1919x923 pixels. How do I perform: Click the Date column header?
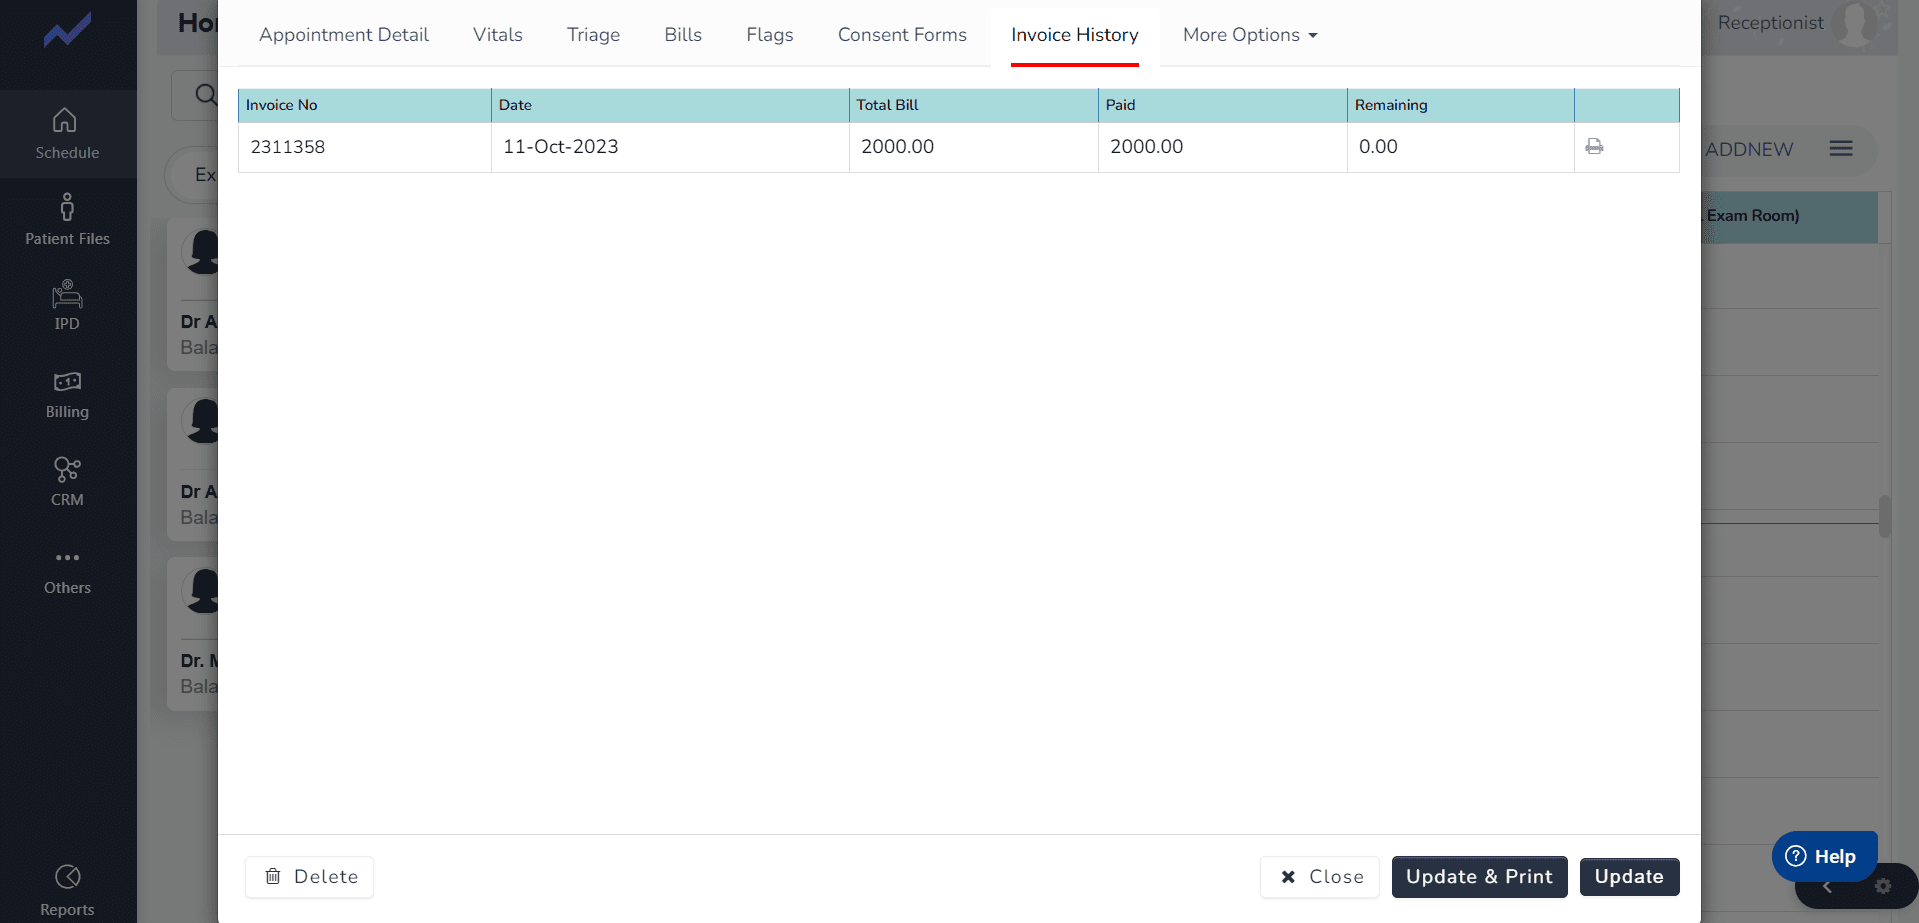click(670, 105)
